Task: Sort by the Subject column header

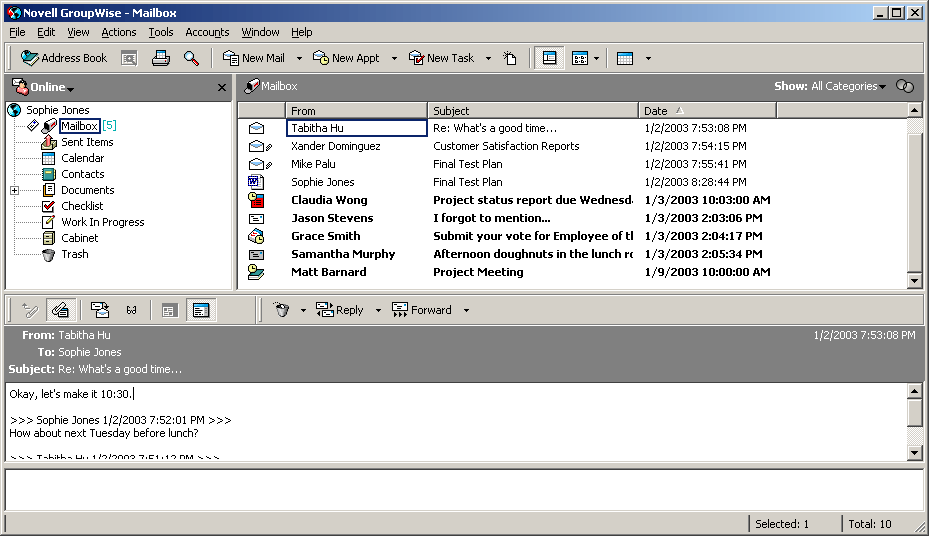Action: pos(533,111)
